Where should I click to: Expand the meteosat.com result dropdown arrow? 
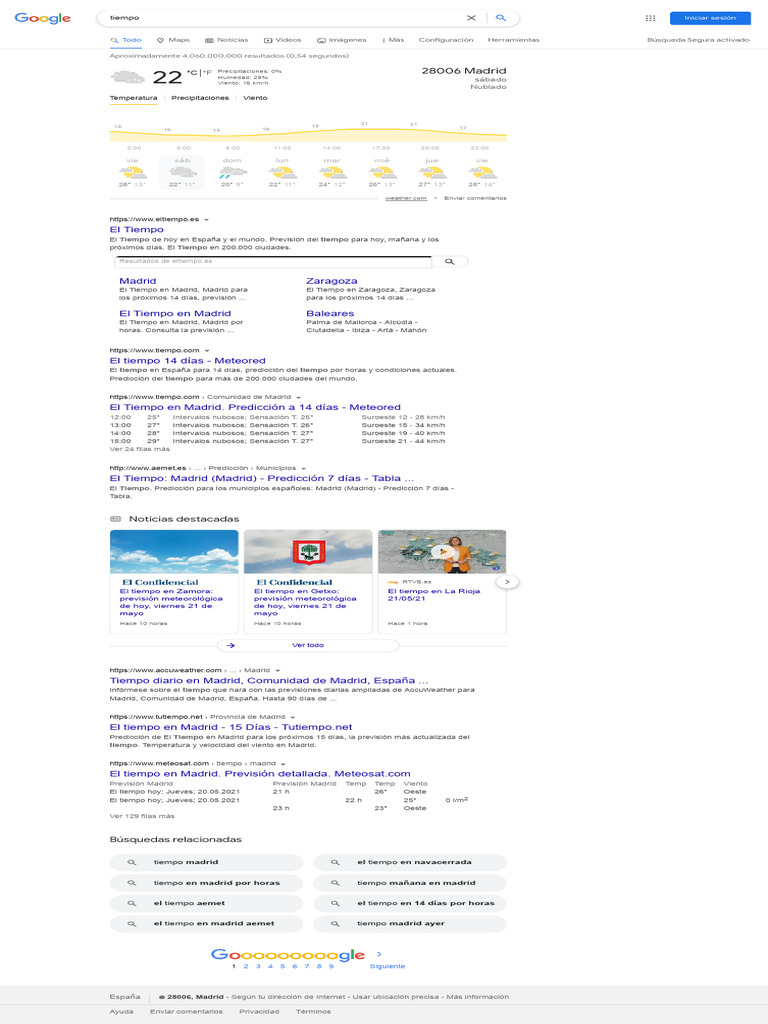click(x=283, y=763)
